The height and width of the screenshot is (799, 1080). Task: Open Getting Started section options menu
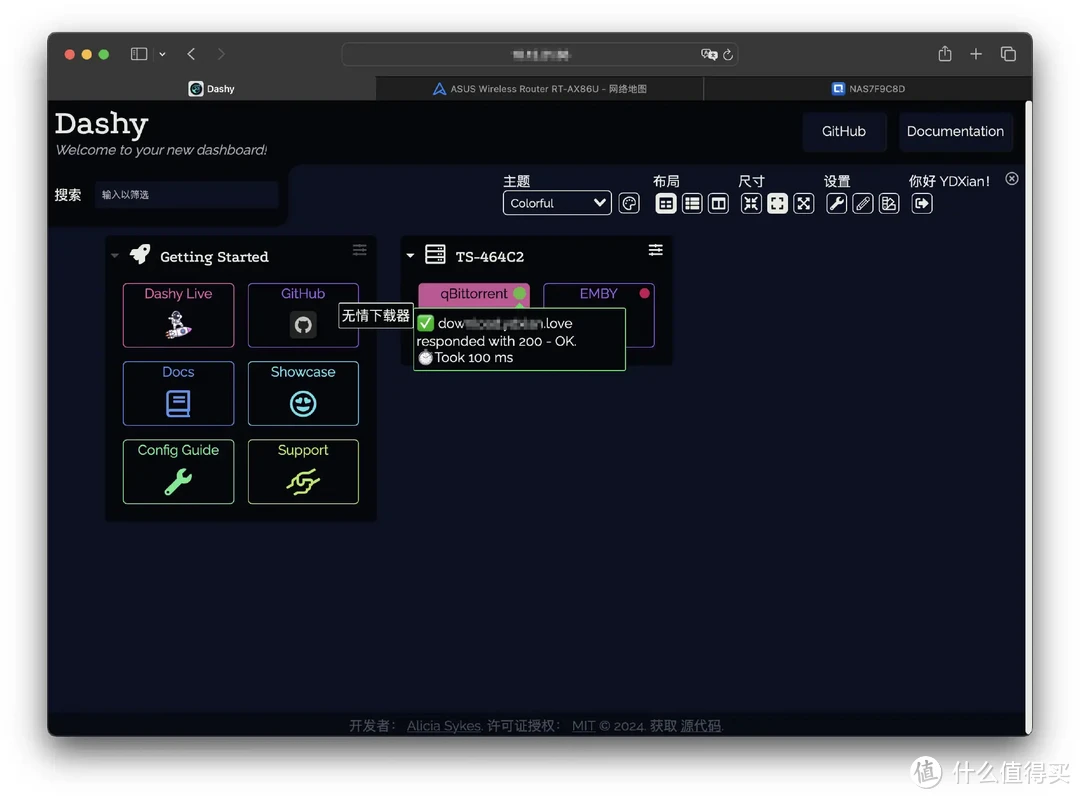[x=360, y=250]
